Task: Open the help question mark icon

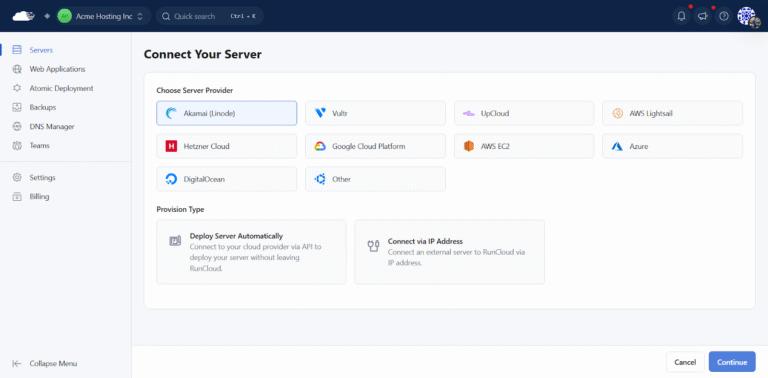Action: pos(724,16)
